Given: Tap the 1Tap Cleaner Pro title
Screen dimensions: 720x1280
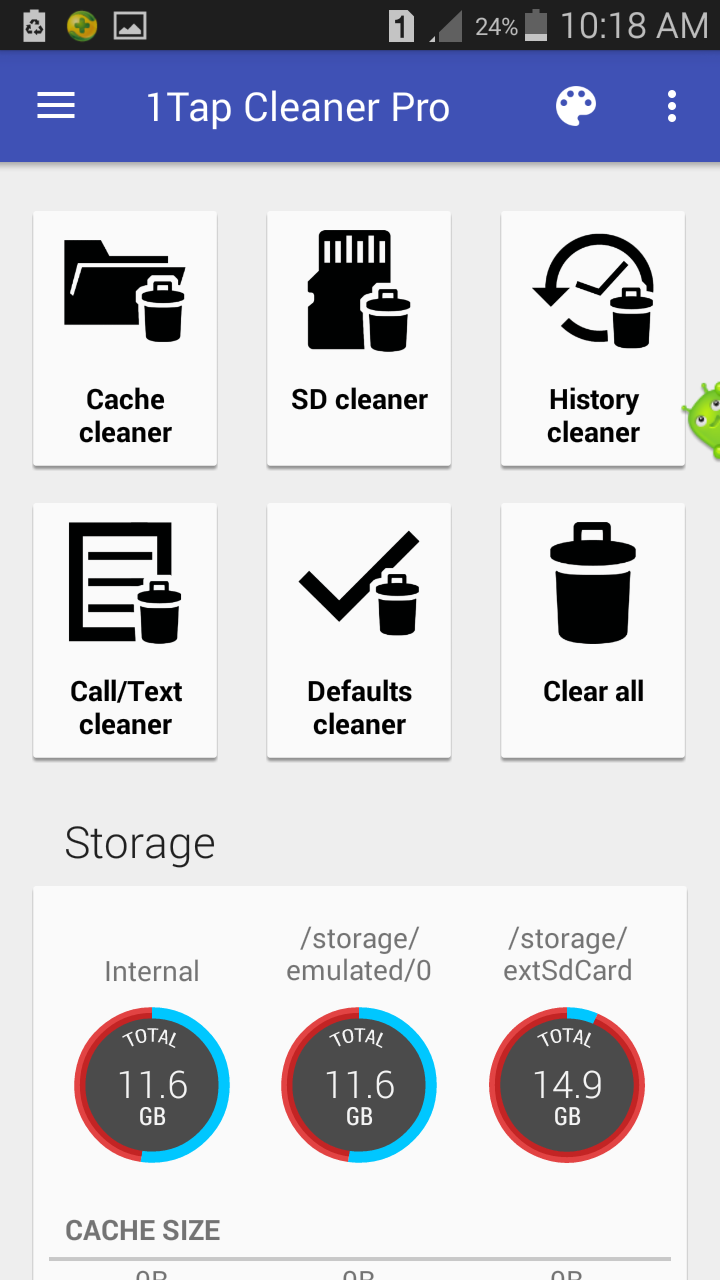Looking at the screenshot, I should tap(298, 107).
